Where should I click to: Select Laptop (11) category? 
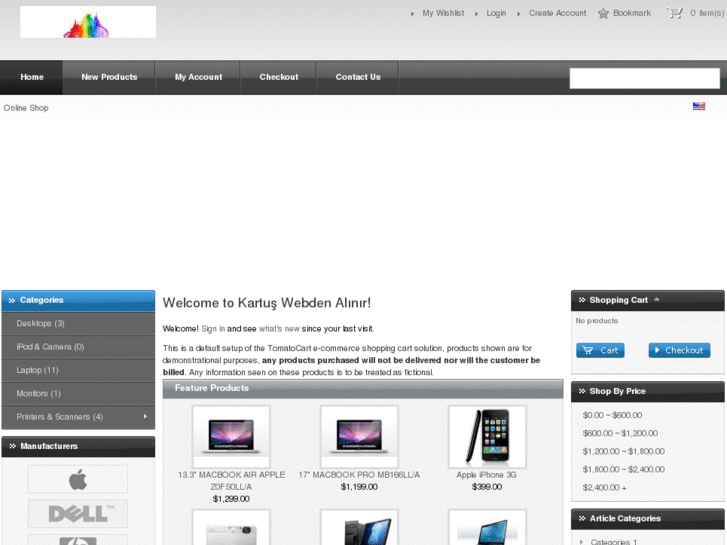(x=78, y=370)
